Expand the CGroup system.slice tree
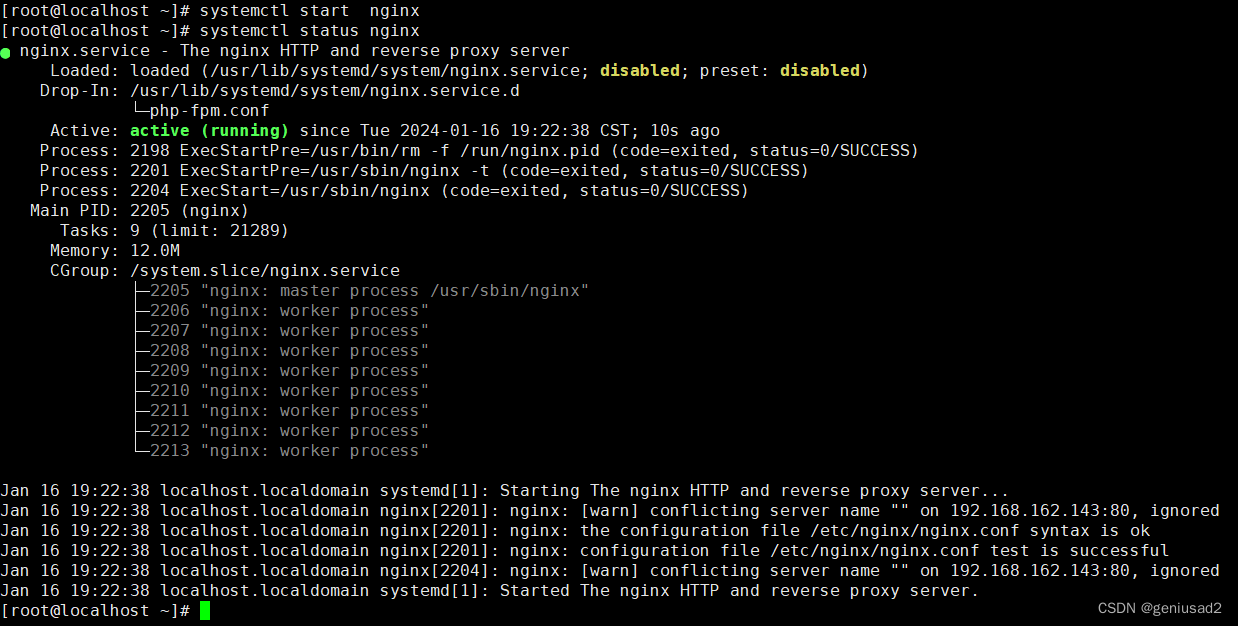Screen dimensions: 1238x626 [x=265, y=270]
